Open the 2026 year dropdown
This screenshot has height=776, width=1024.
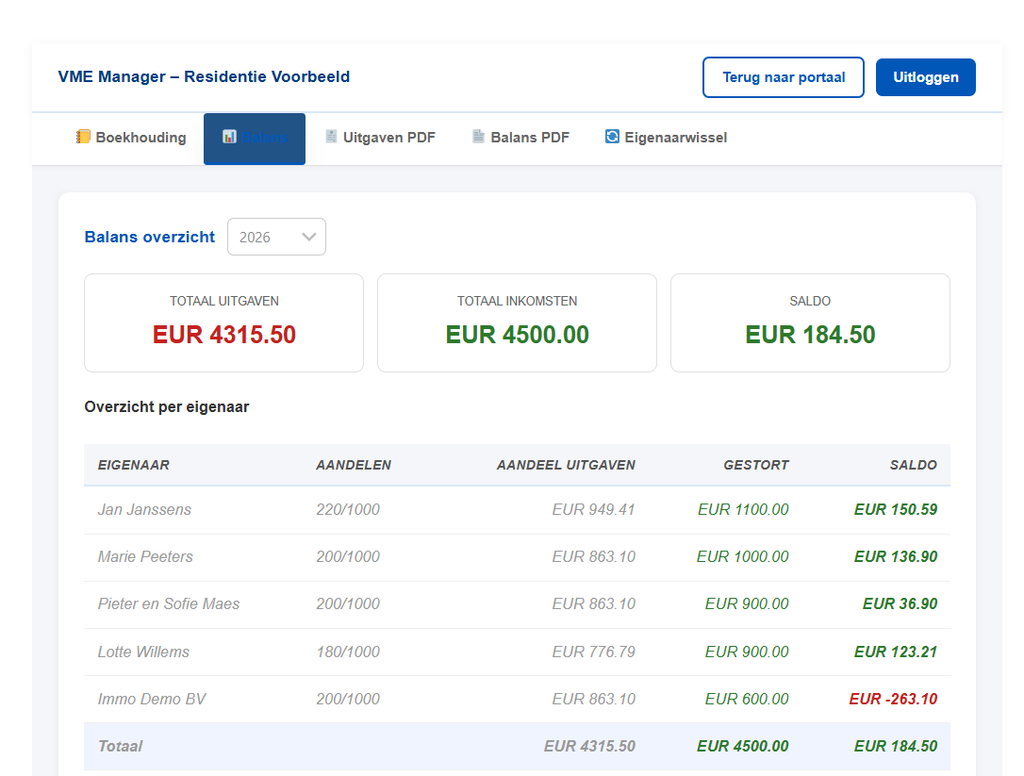point(276,237)
